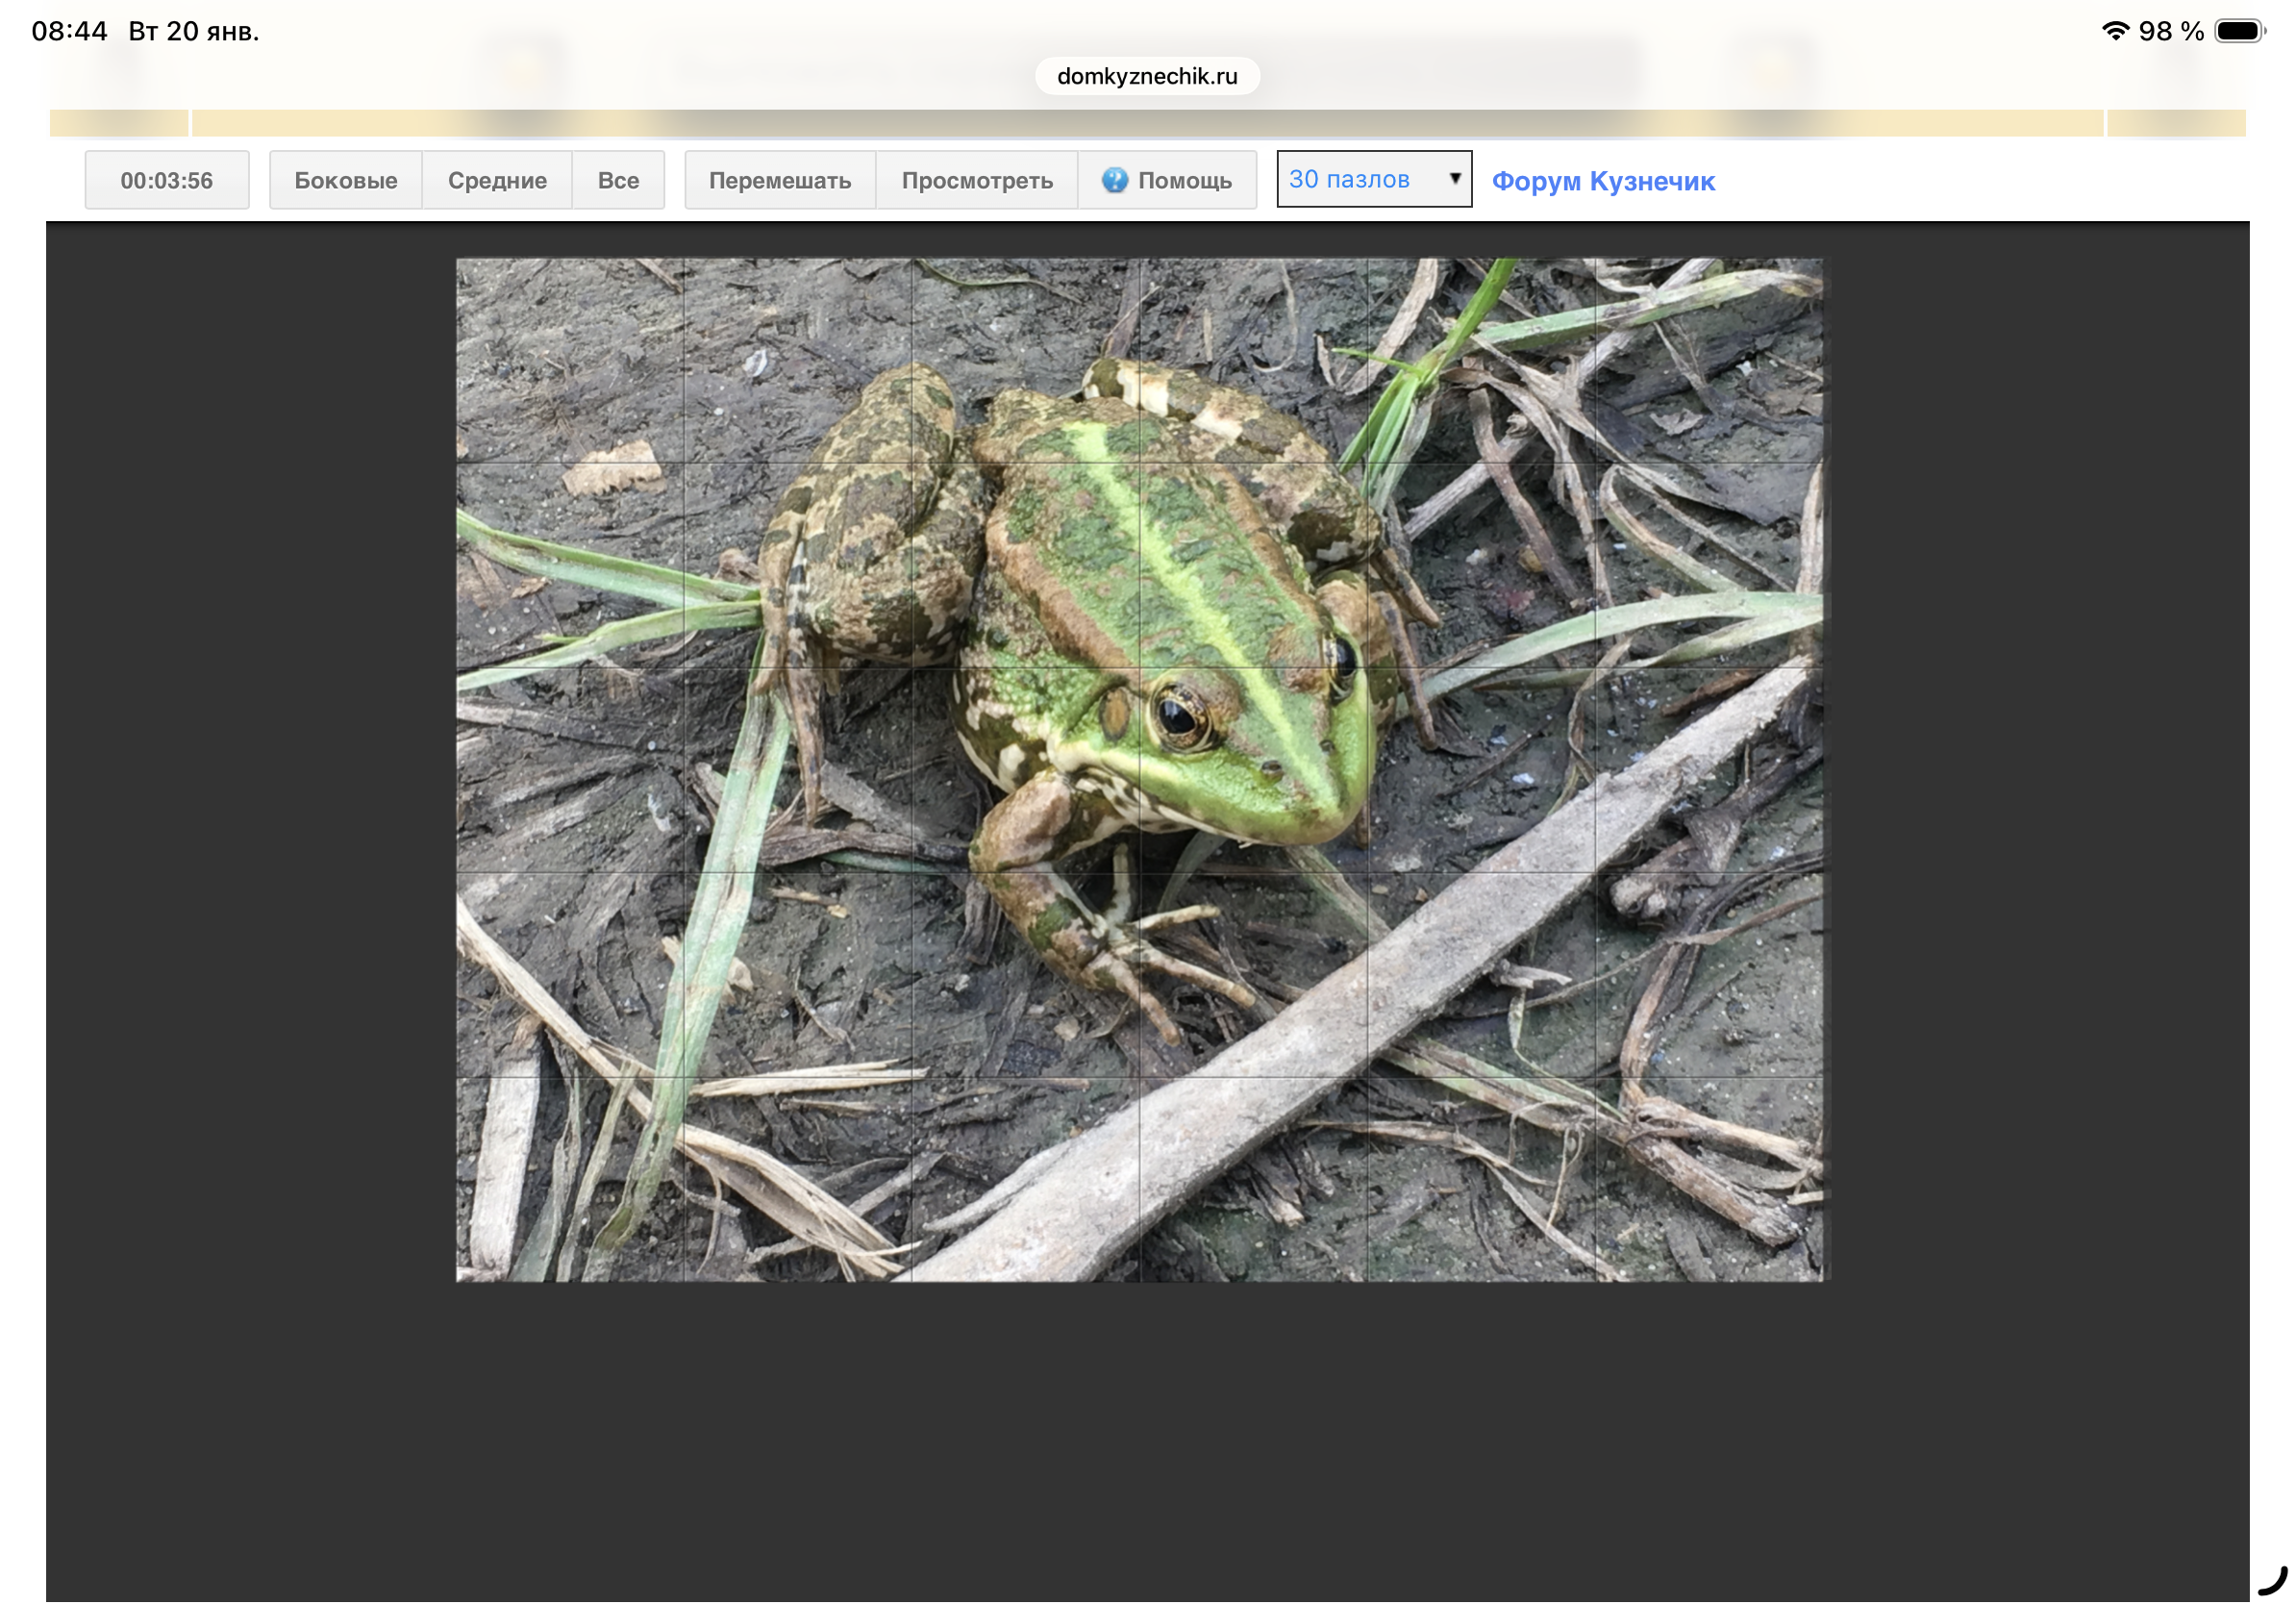Preview the image with Просмотреть
The image size is (2296, 1604).
click(x=976, y=180)
